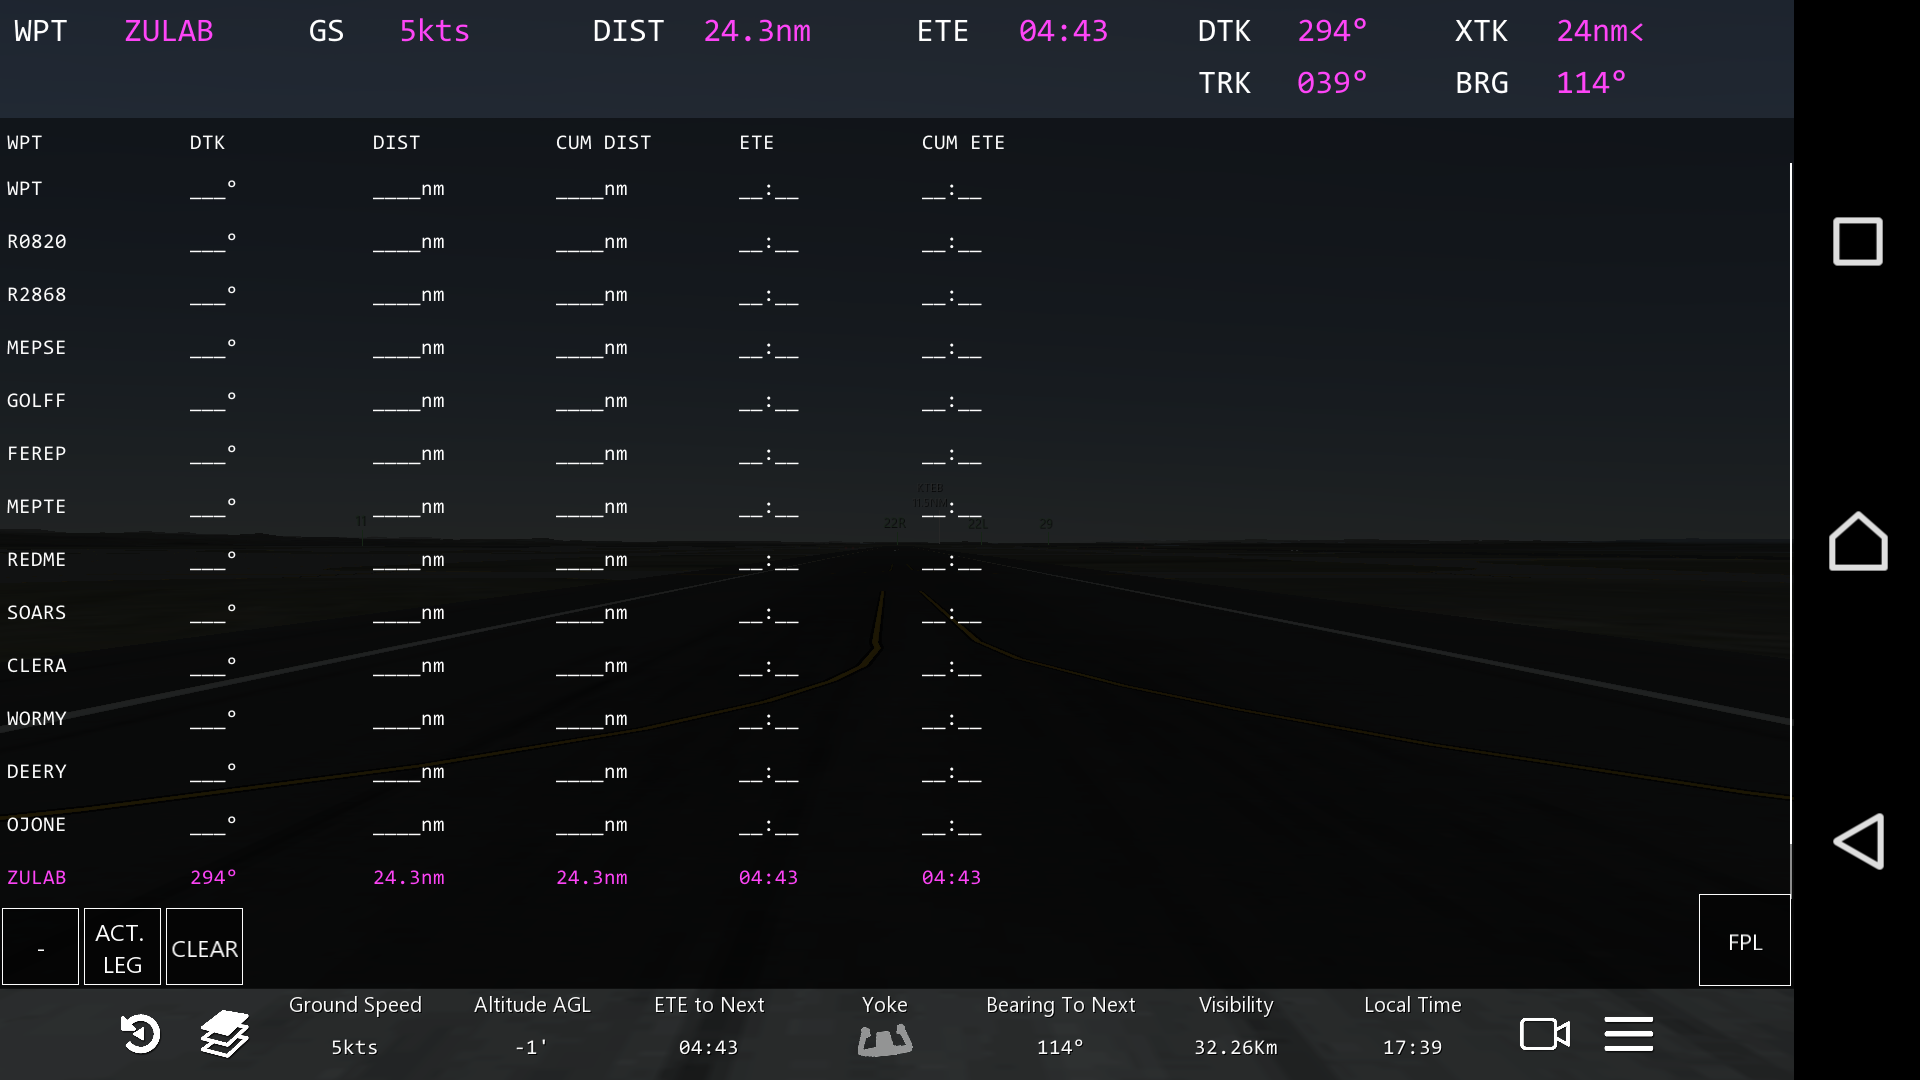1920x1080 pixels.
Task: Open the recent apps square button
Action: [x=1857, y=241]
